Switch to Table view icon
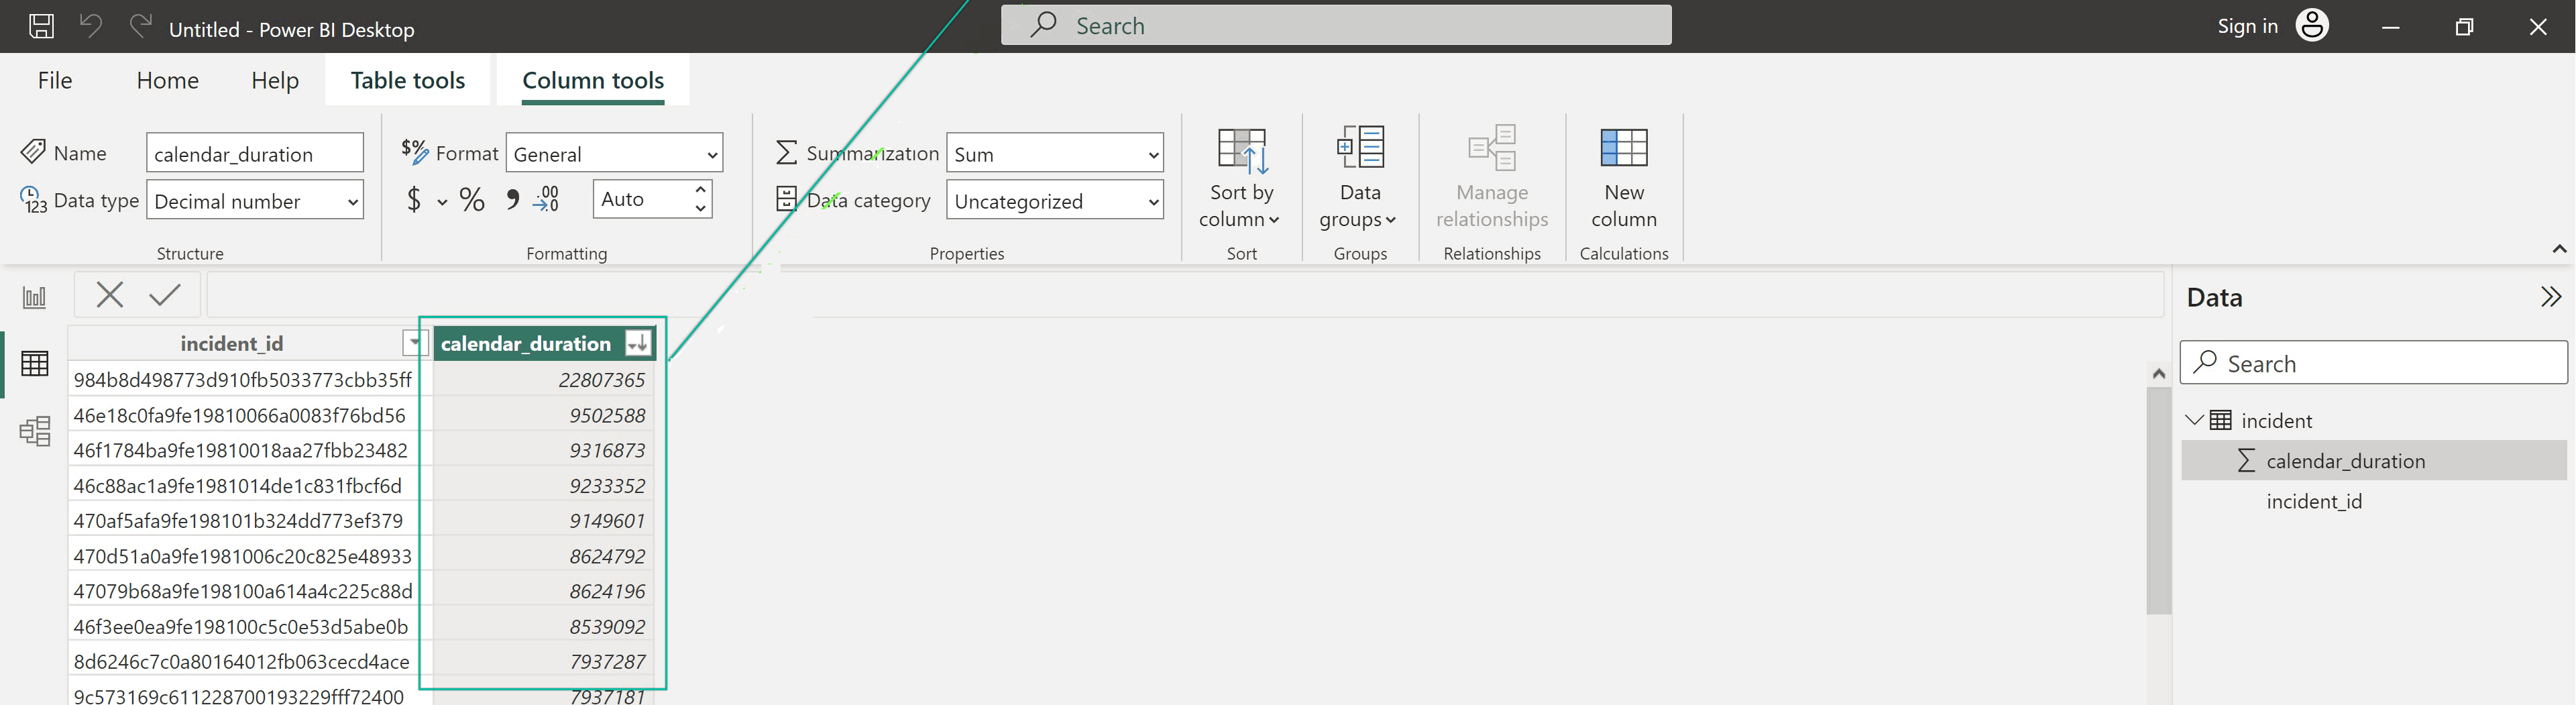The height and width of the screenshot is (705, 2576). pyautogui.click(x=35, y=364)
